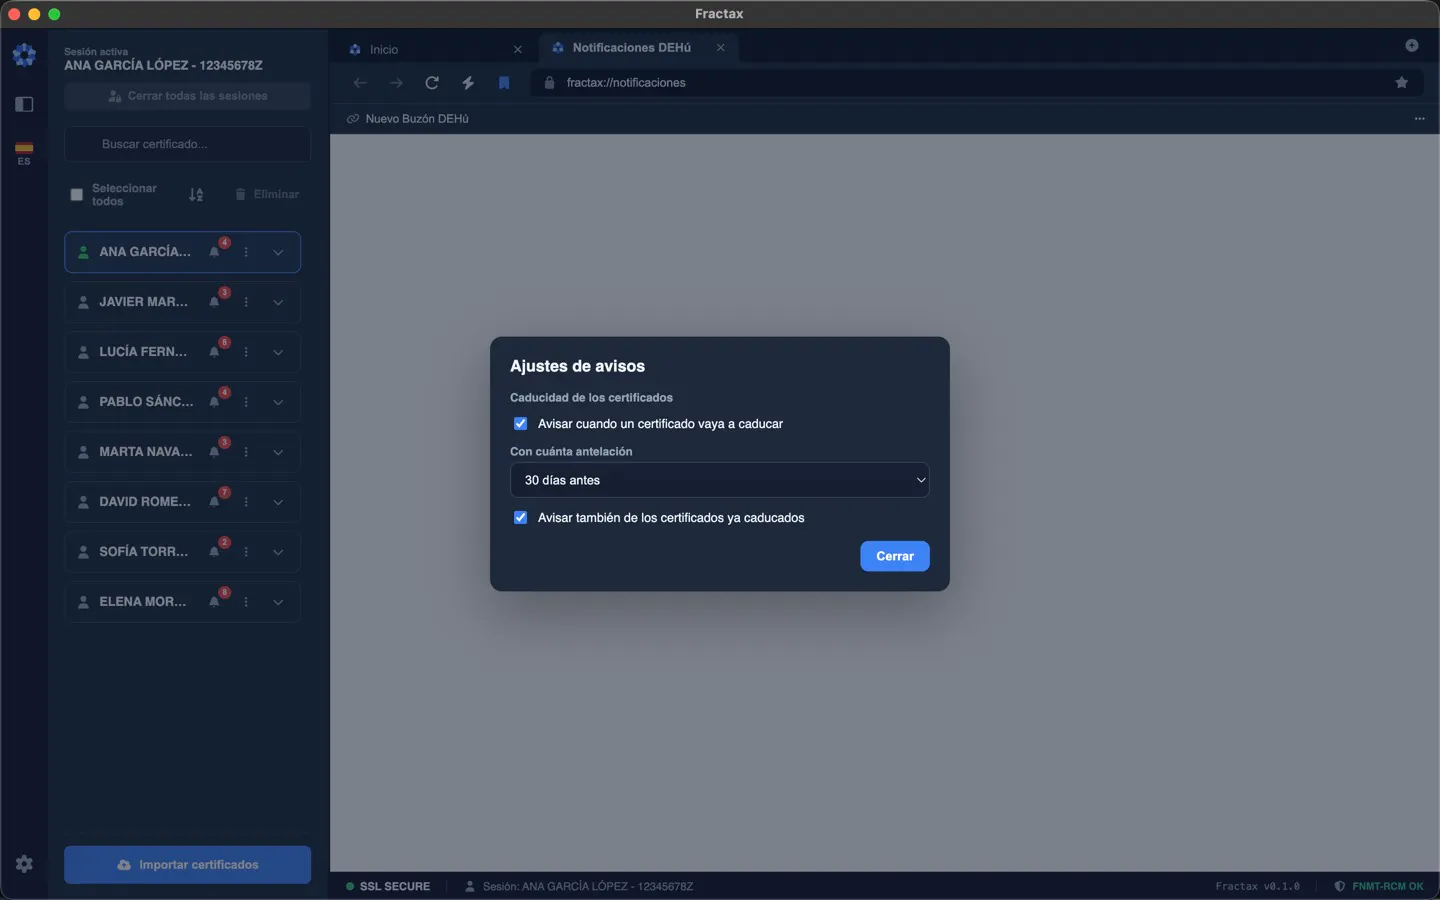Go forward with the right arrow

click(x=396, y=83)
